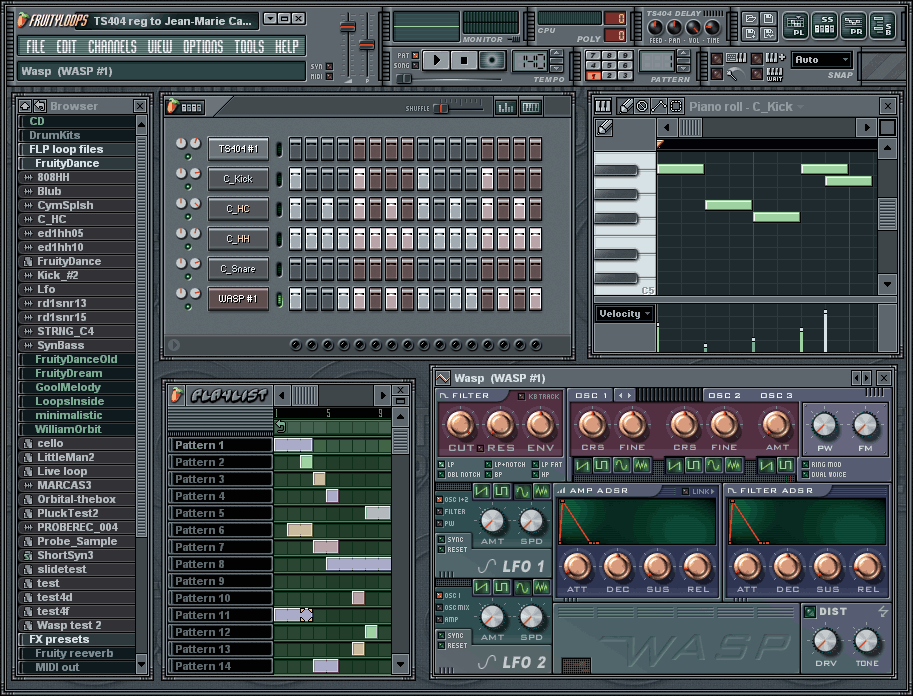Viewport: 913px width, 696px height.
Task: Click the TS404 #1 channel button
Action: pos(238,149)
